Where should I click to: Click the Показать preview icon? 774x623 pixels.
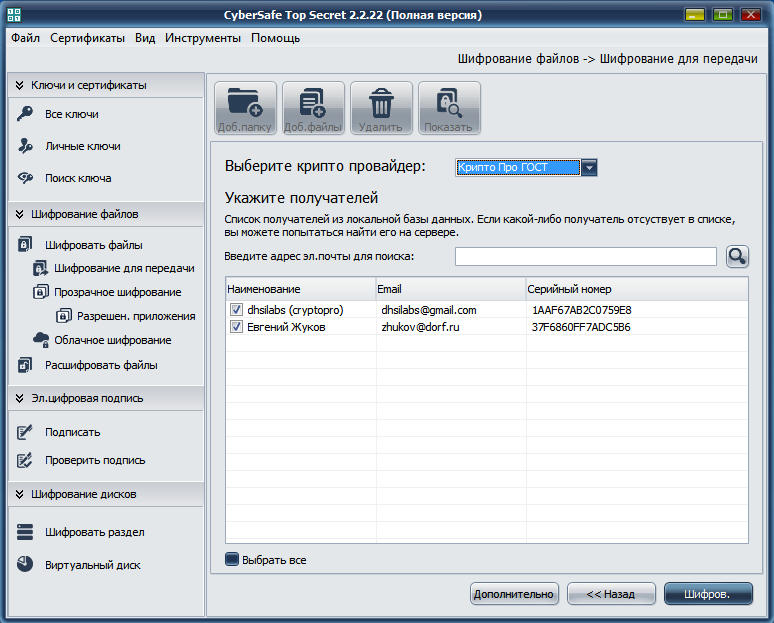pyautogui.click(x=449, y=103)
